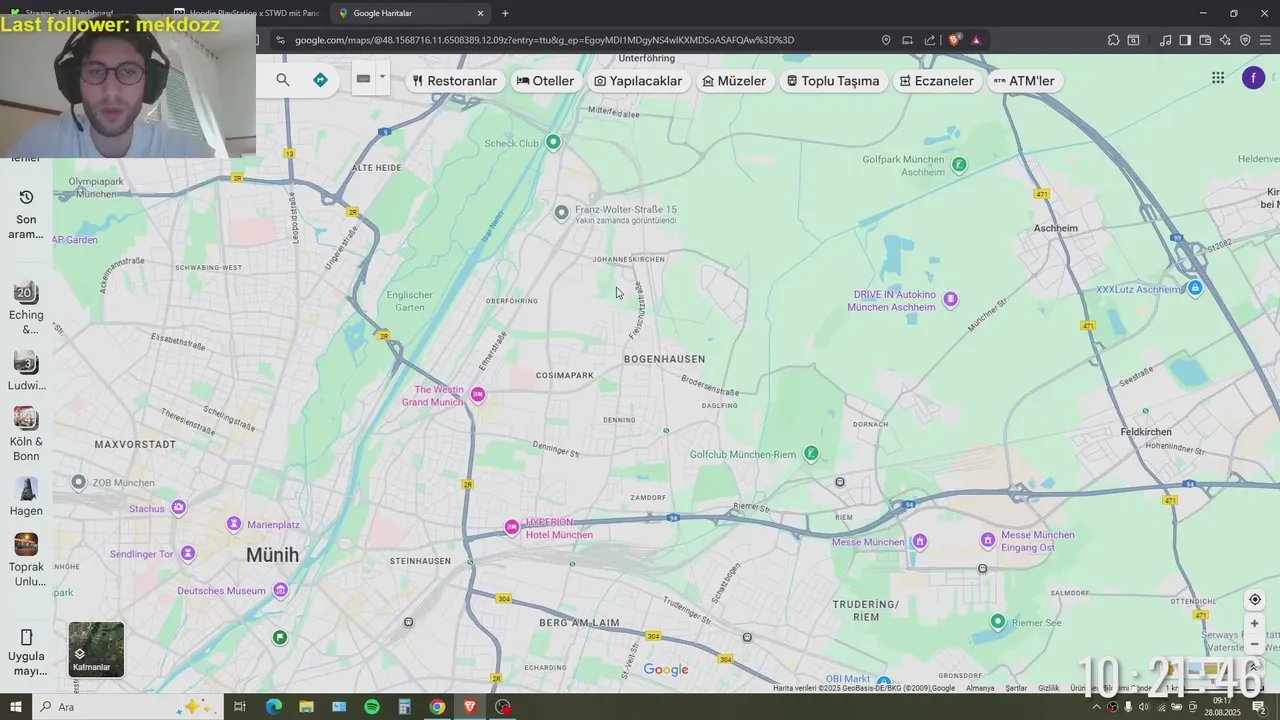The image size is (1280, 720).
Task: Open the Windows notification center
Action: point(1259,707)
